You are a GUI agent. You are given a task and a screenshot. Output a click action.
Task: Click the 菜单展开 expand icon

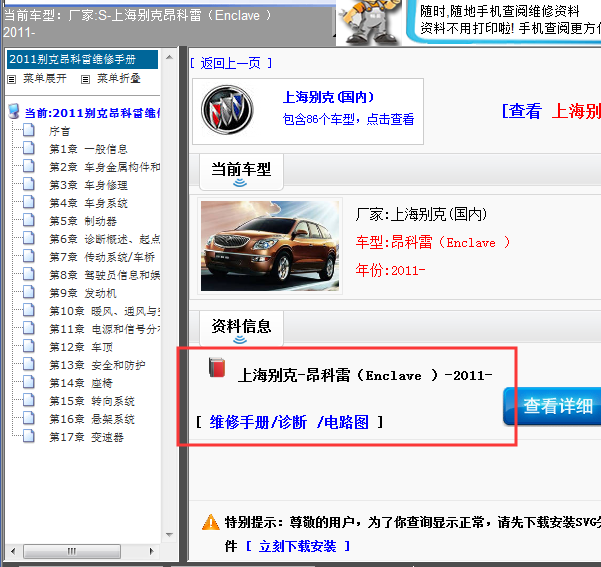[x=12, y=79]
